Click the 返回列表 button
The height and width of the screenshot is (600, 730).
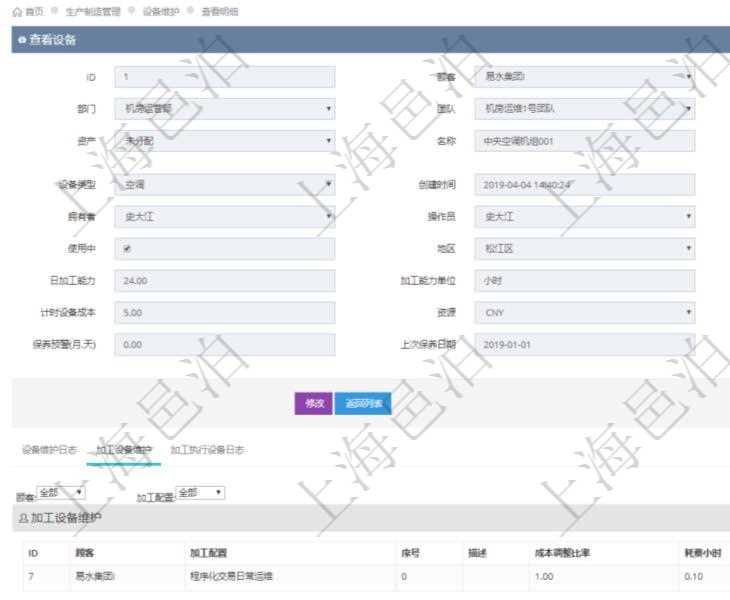point(362,403)
